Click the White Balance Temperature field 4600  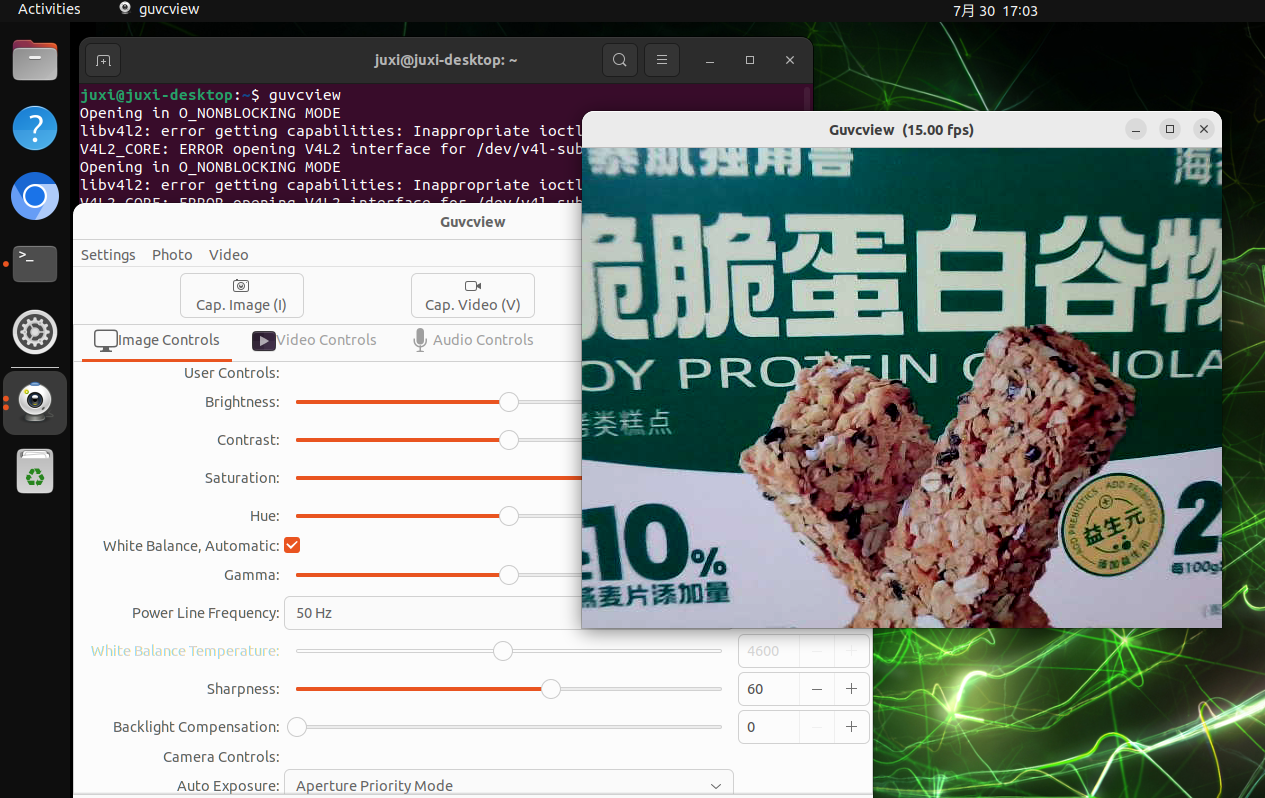769,651
